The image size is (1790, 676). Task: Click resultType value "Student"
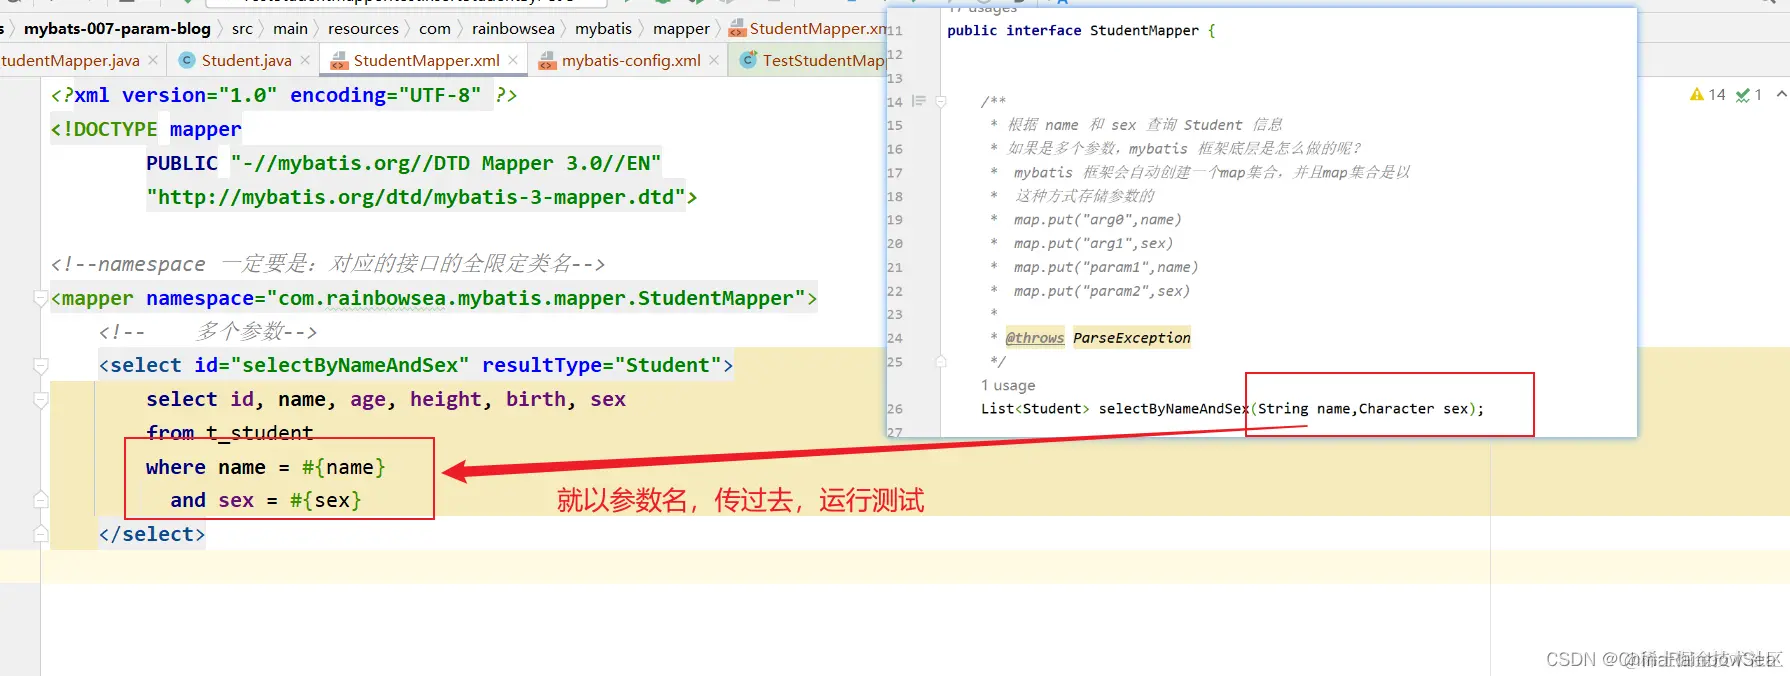(x=668, y=365)
